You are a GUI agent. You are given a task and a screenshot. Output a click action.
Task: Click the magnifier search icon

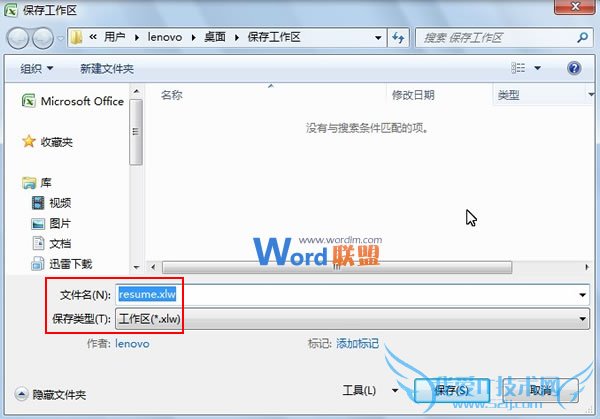point(582,37)
